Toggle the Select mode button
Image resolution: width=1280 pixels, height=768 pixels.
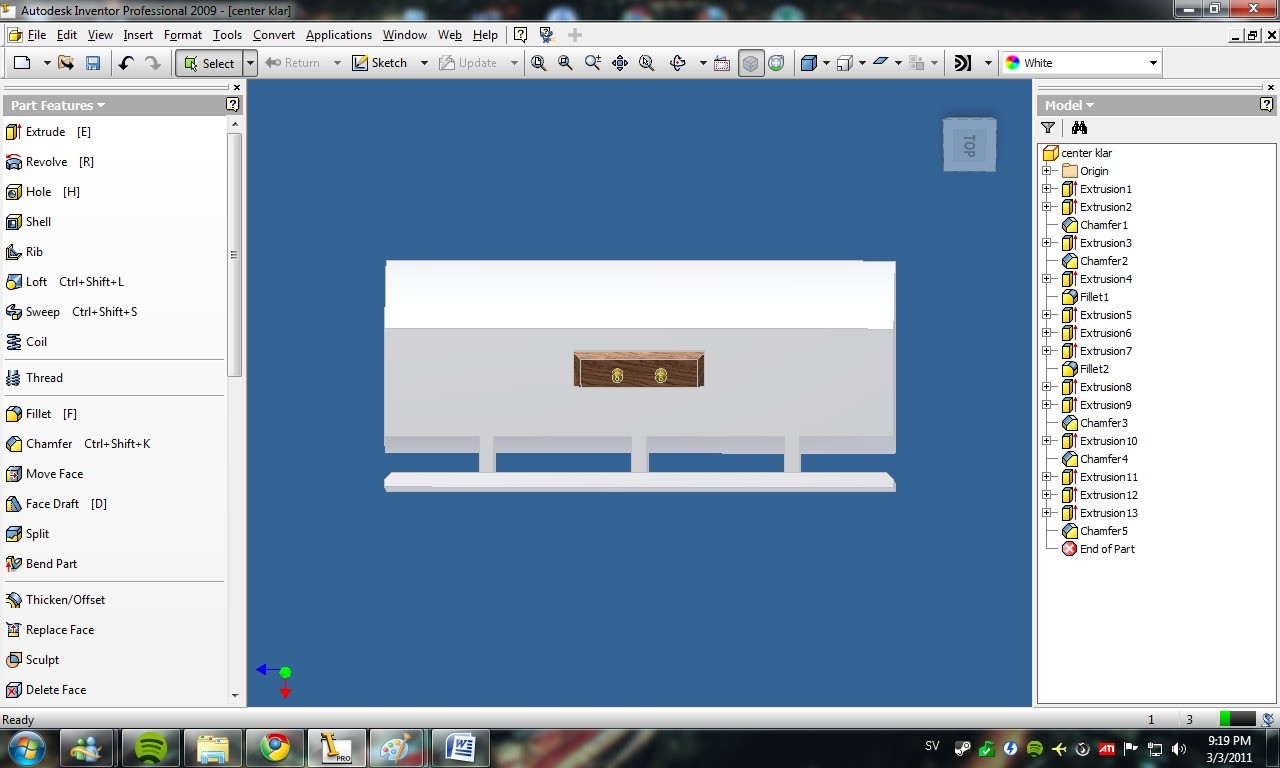coord(209,63)
